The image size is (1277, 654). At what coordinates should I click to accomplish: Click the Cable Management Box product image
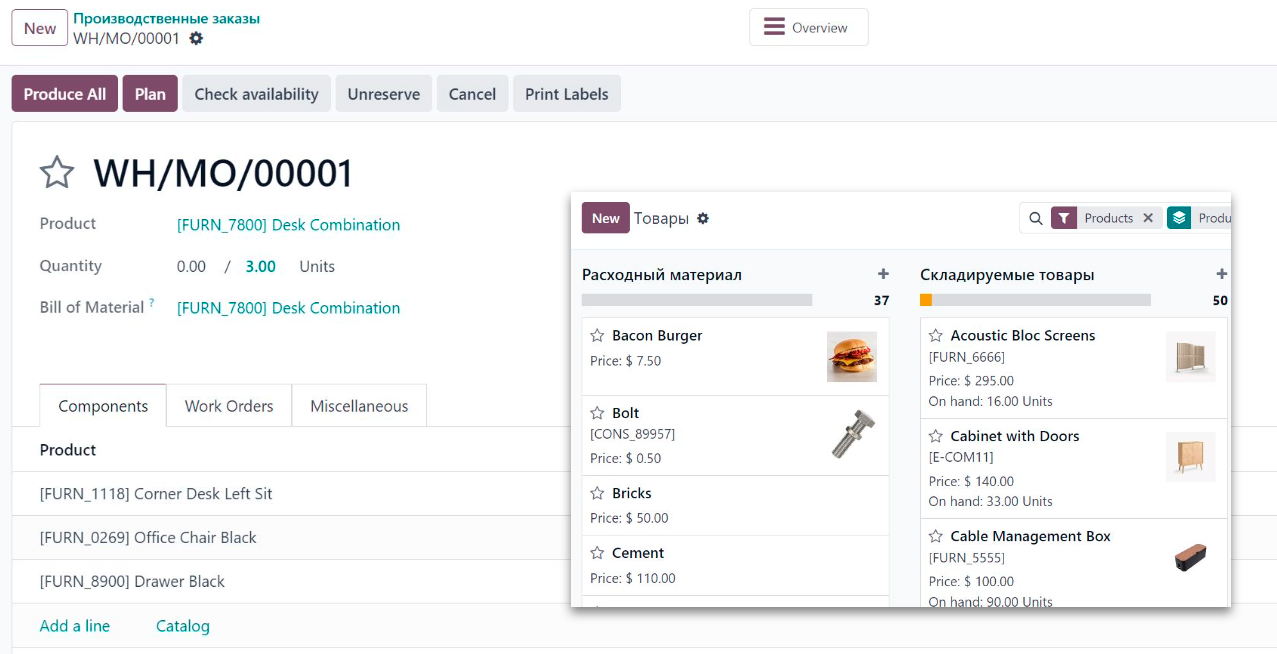pos(1190,557)
